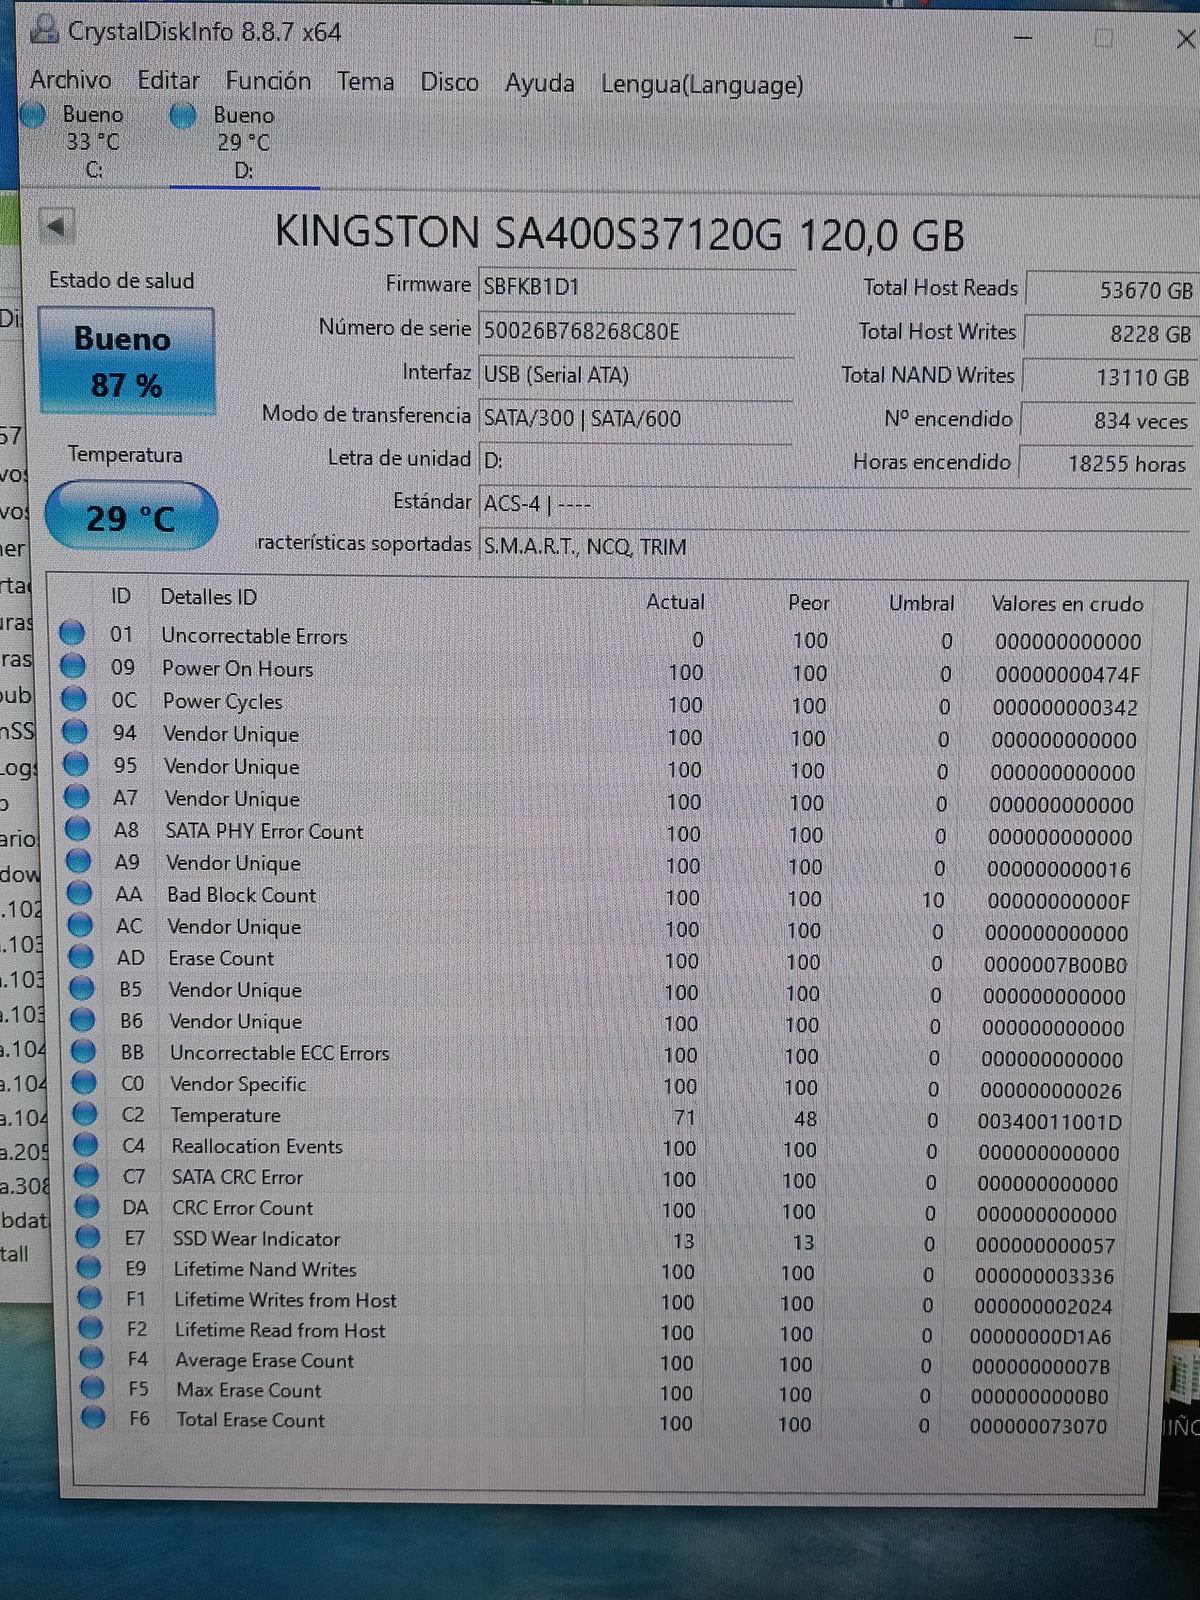
Task: Click the Detalles ID column header
Action: tap(209, 597)
